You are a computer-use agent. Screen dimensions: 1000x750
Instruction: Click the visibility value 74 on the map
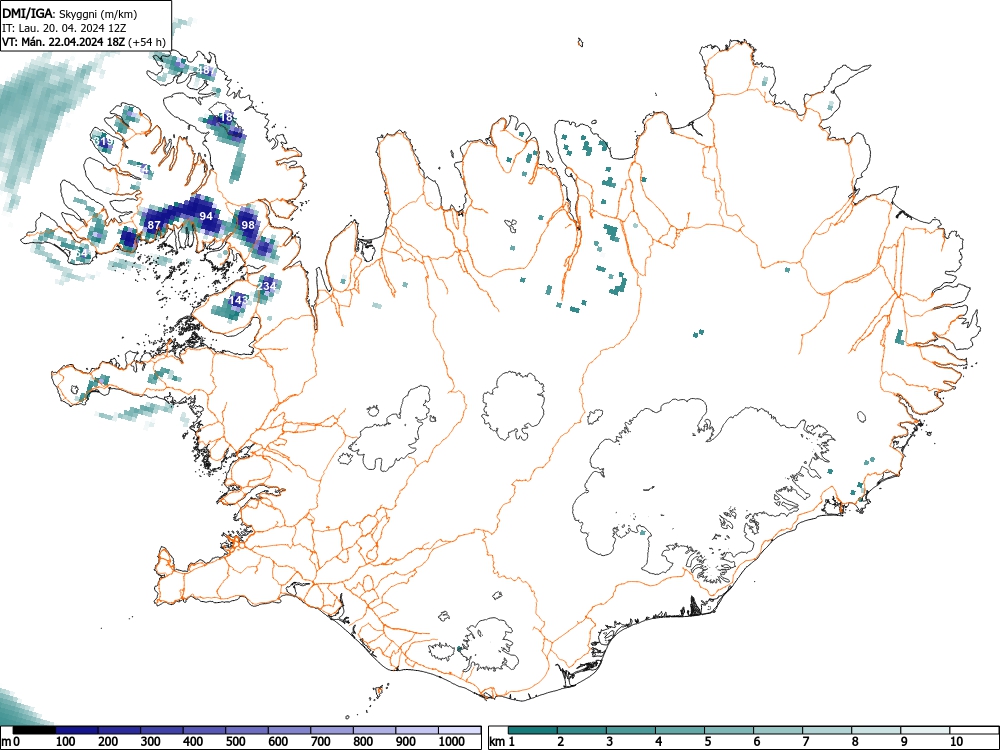145,170
